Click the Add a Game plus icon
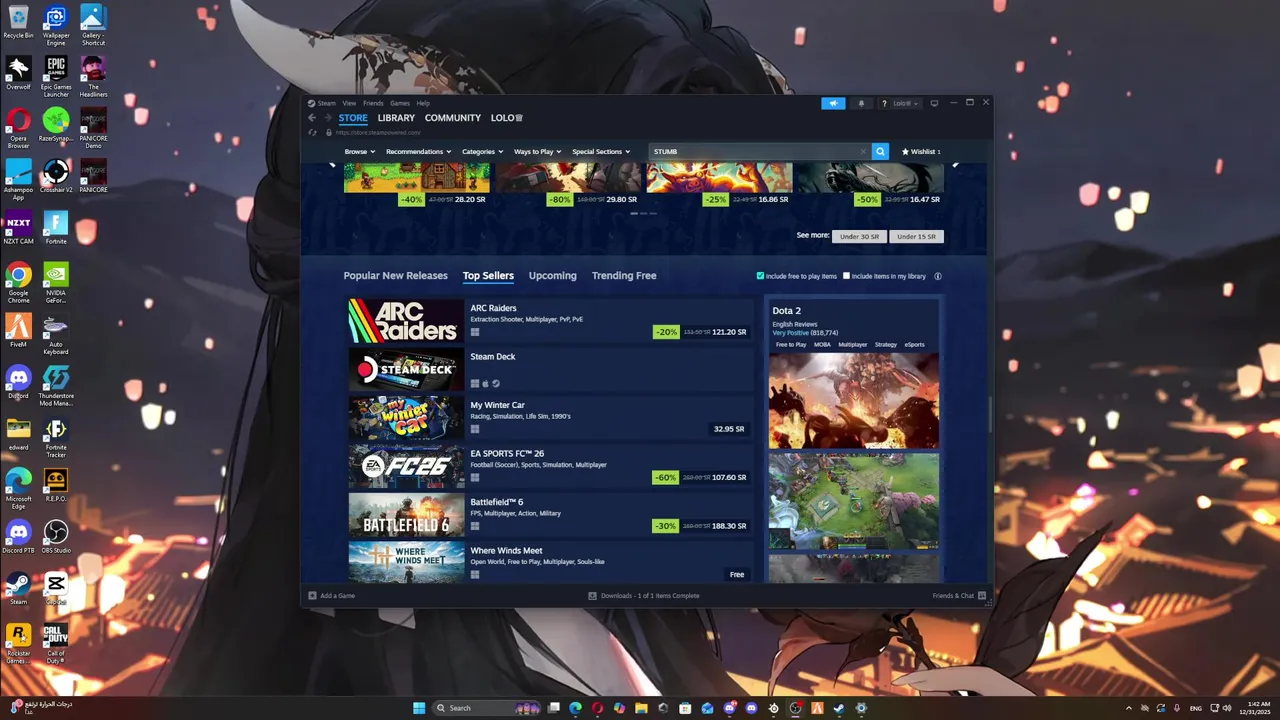This screenshot has height=720, width=1280. coord(312,596)
